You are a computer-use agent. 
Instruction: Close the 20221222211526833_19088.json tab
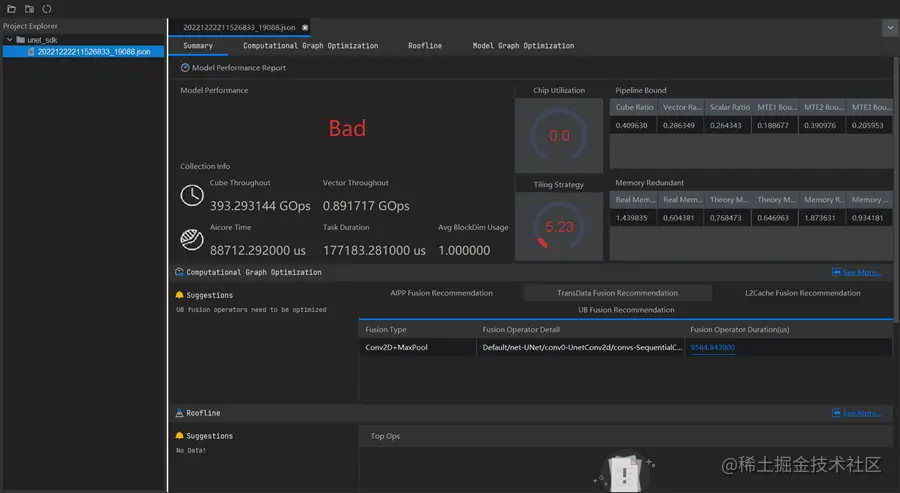305,28
